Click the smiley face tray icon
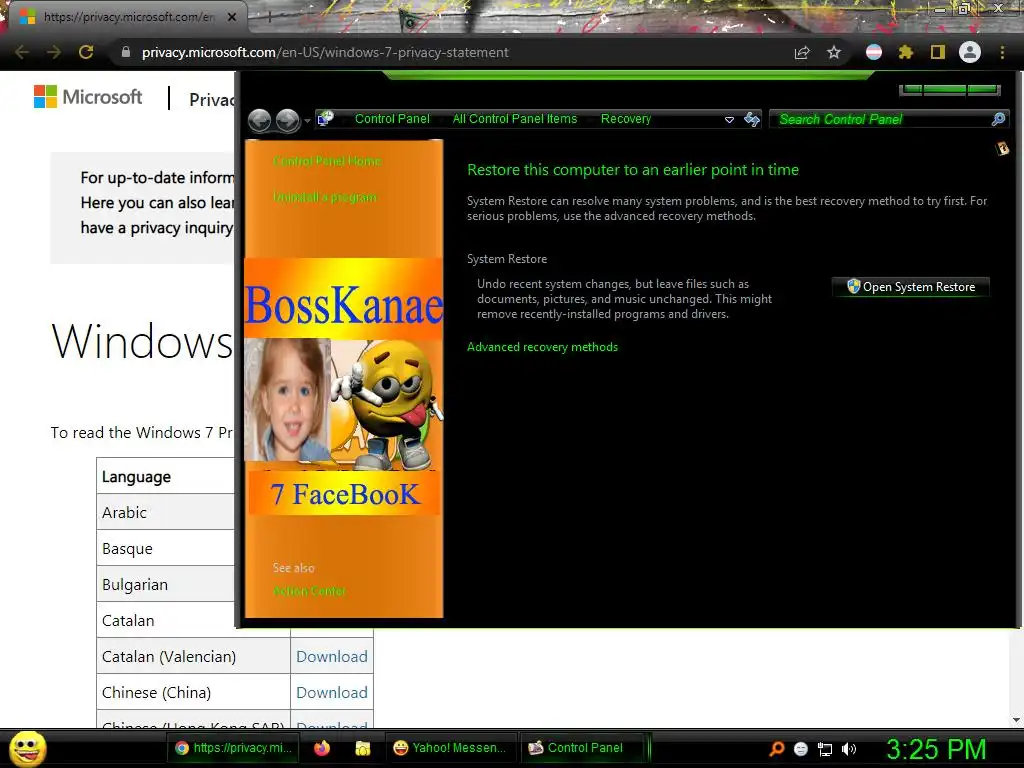The image size is (1024, 768). coord(801,749)
